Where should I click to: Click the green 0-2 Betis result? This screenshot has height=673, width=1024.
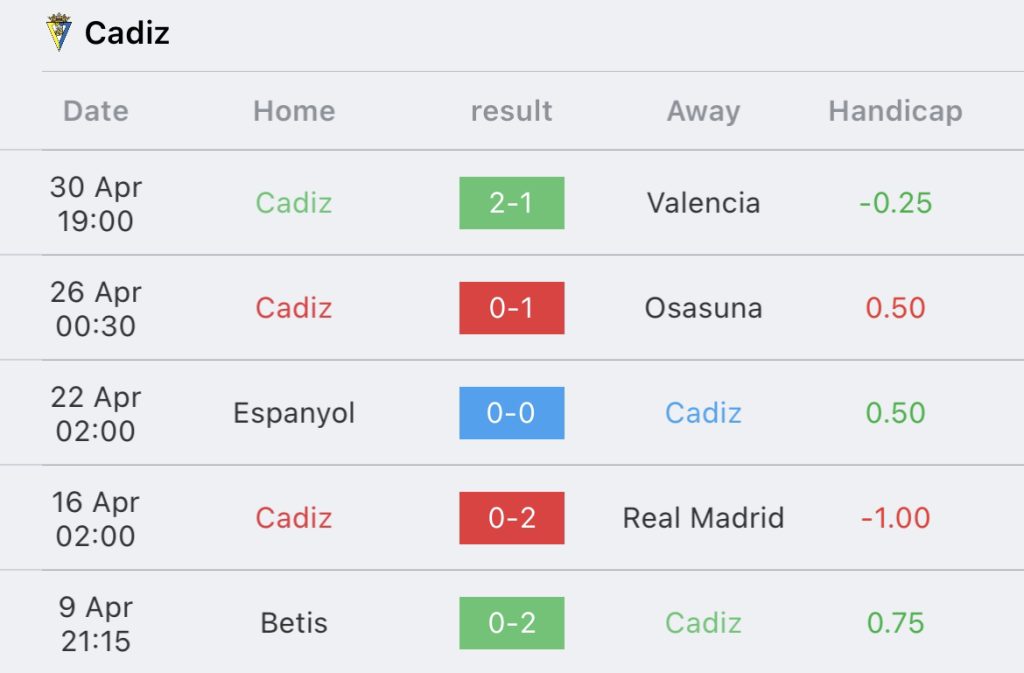(x=511, y=623)
